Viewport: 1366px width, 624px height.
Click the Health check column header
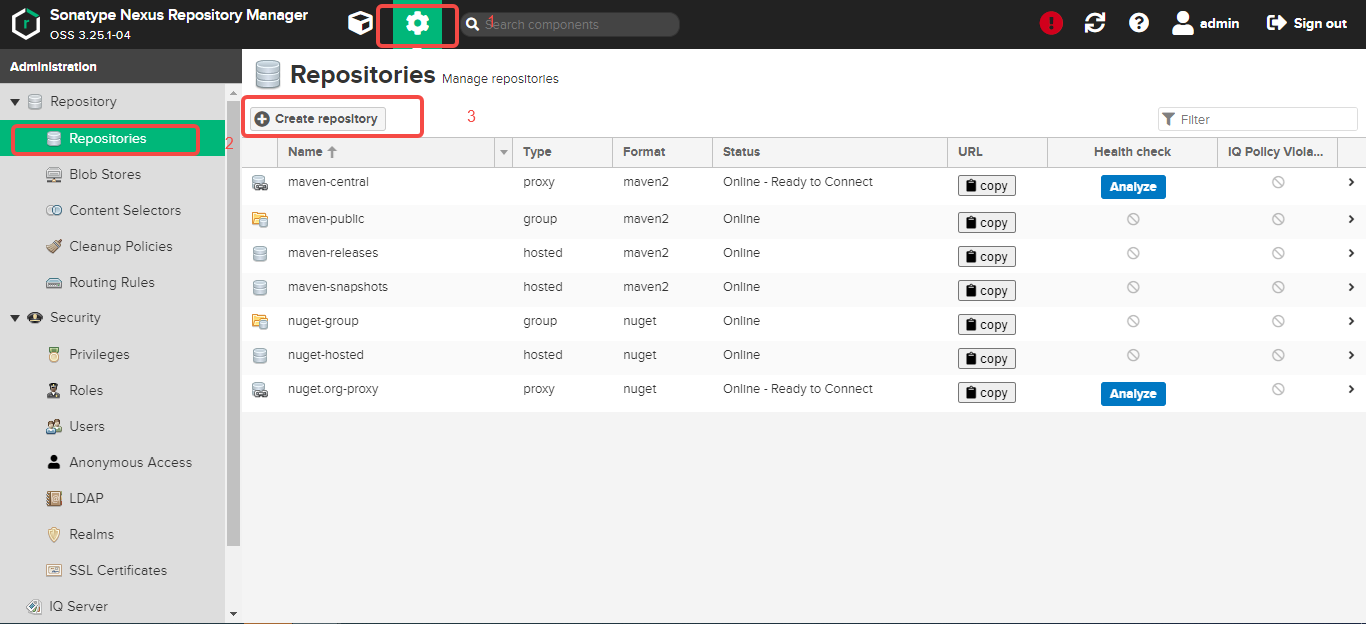1132,152
